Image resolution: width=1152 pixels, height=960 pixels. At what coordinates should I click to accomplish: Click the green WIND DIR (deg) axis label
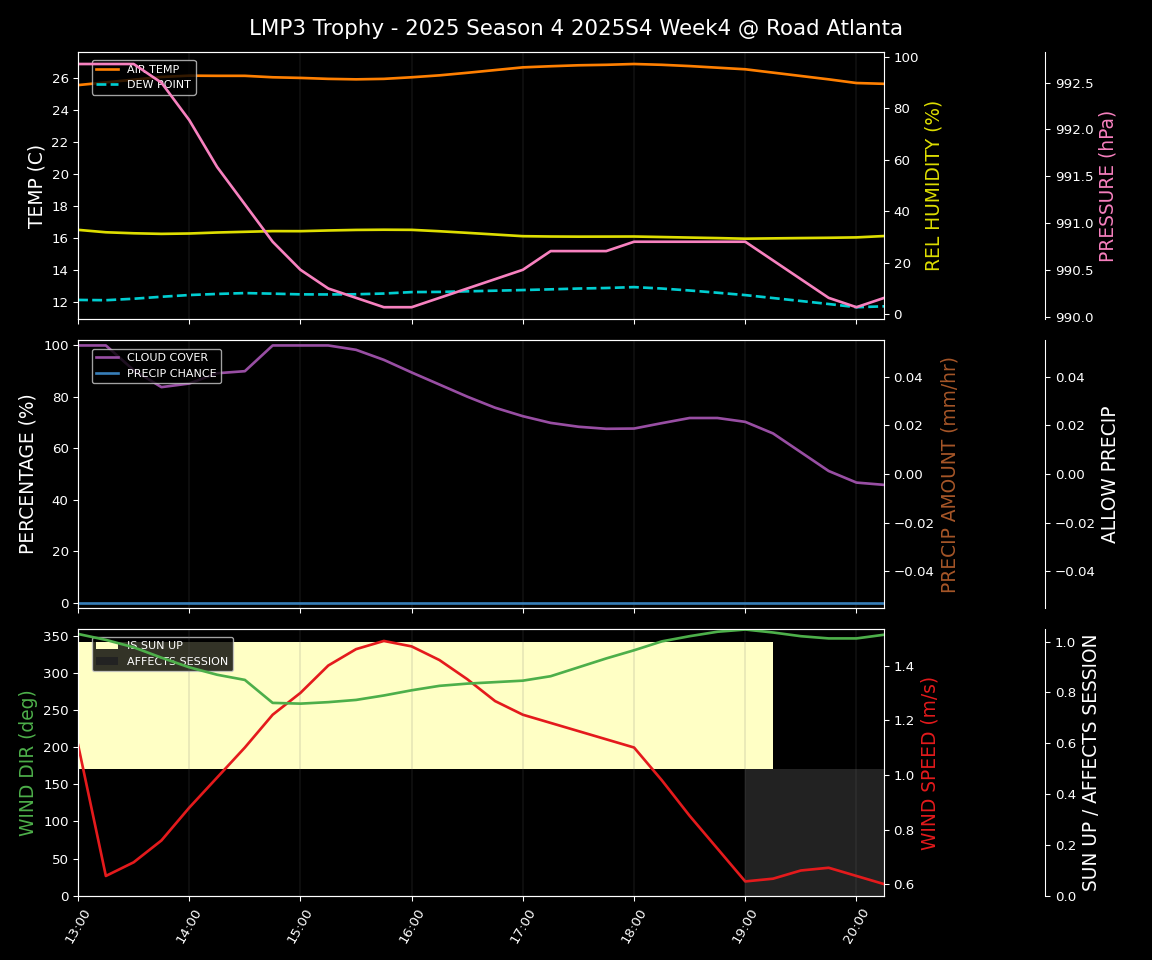click(x=28, y=762)
